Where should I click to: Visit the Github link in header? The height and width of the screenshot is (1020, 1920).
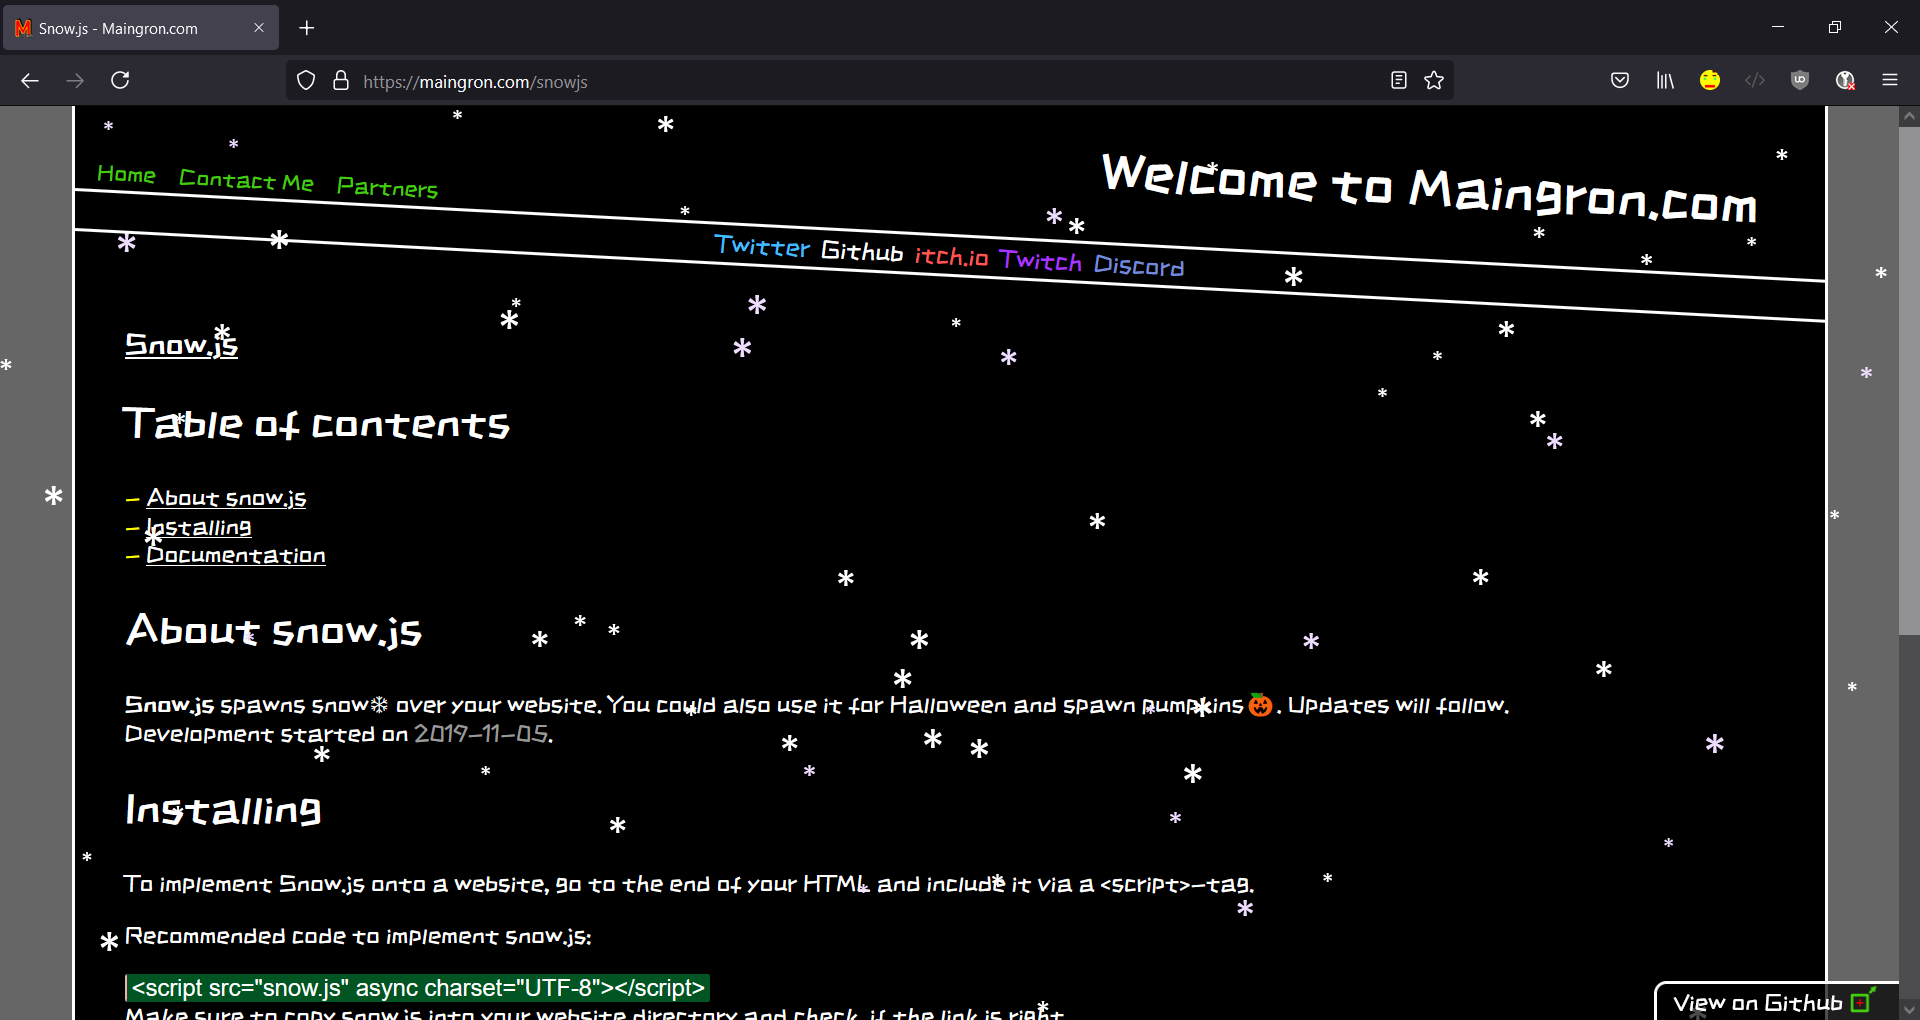[862, 251]
